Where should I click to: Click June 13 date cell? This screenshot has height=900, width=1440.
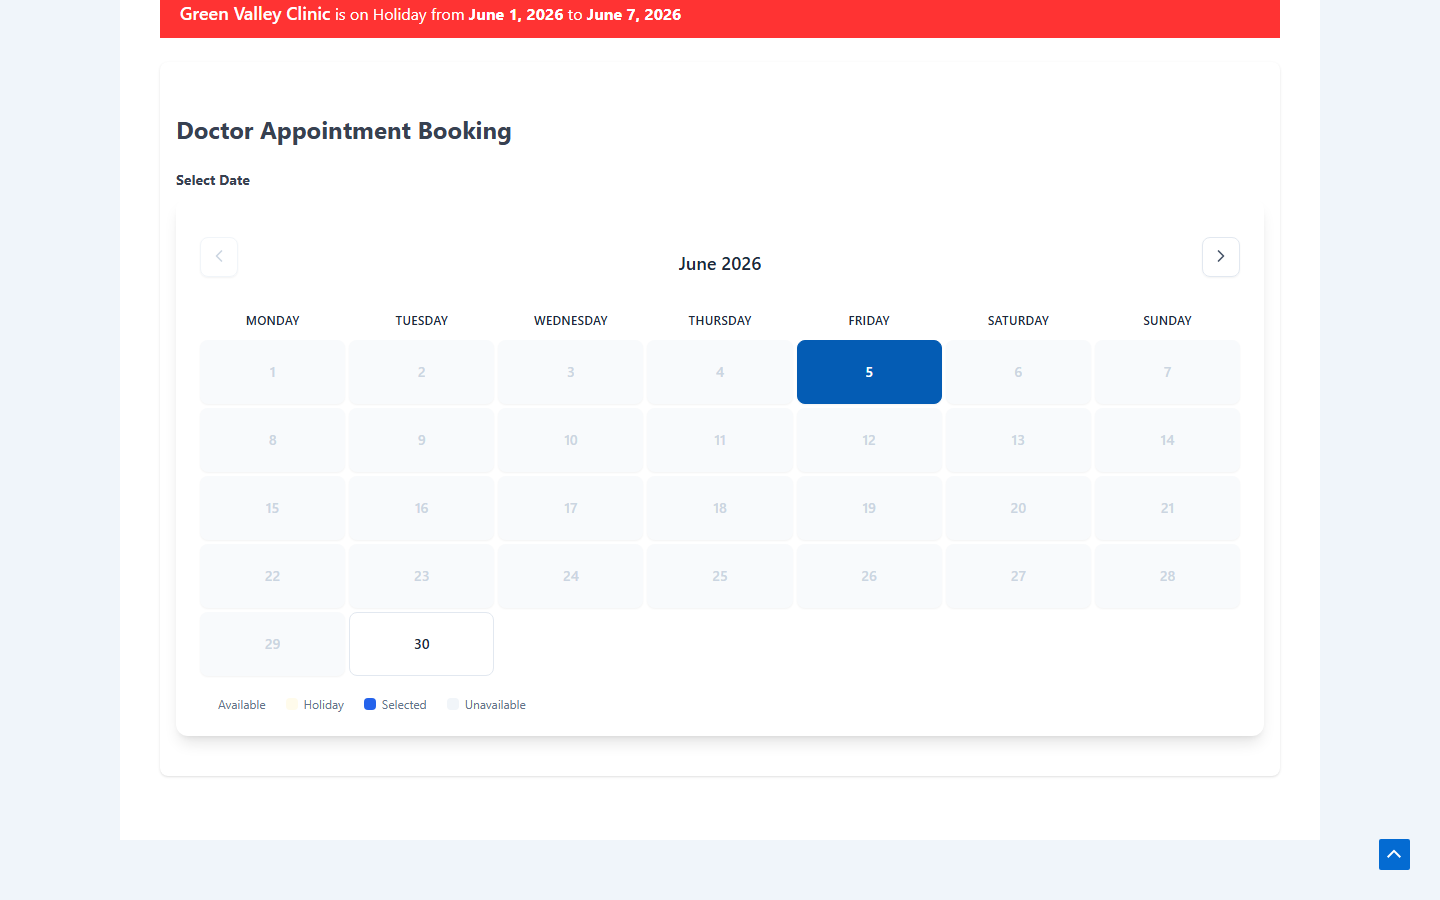[x=1018, y=440]
